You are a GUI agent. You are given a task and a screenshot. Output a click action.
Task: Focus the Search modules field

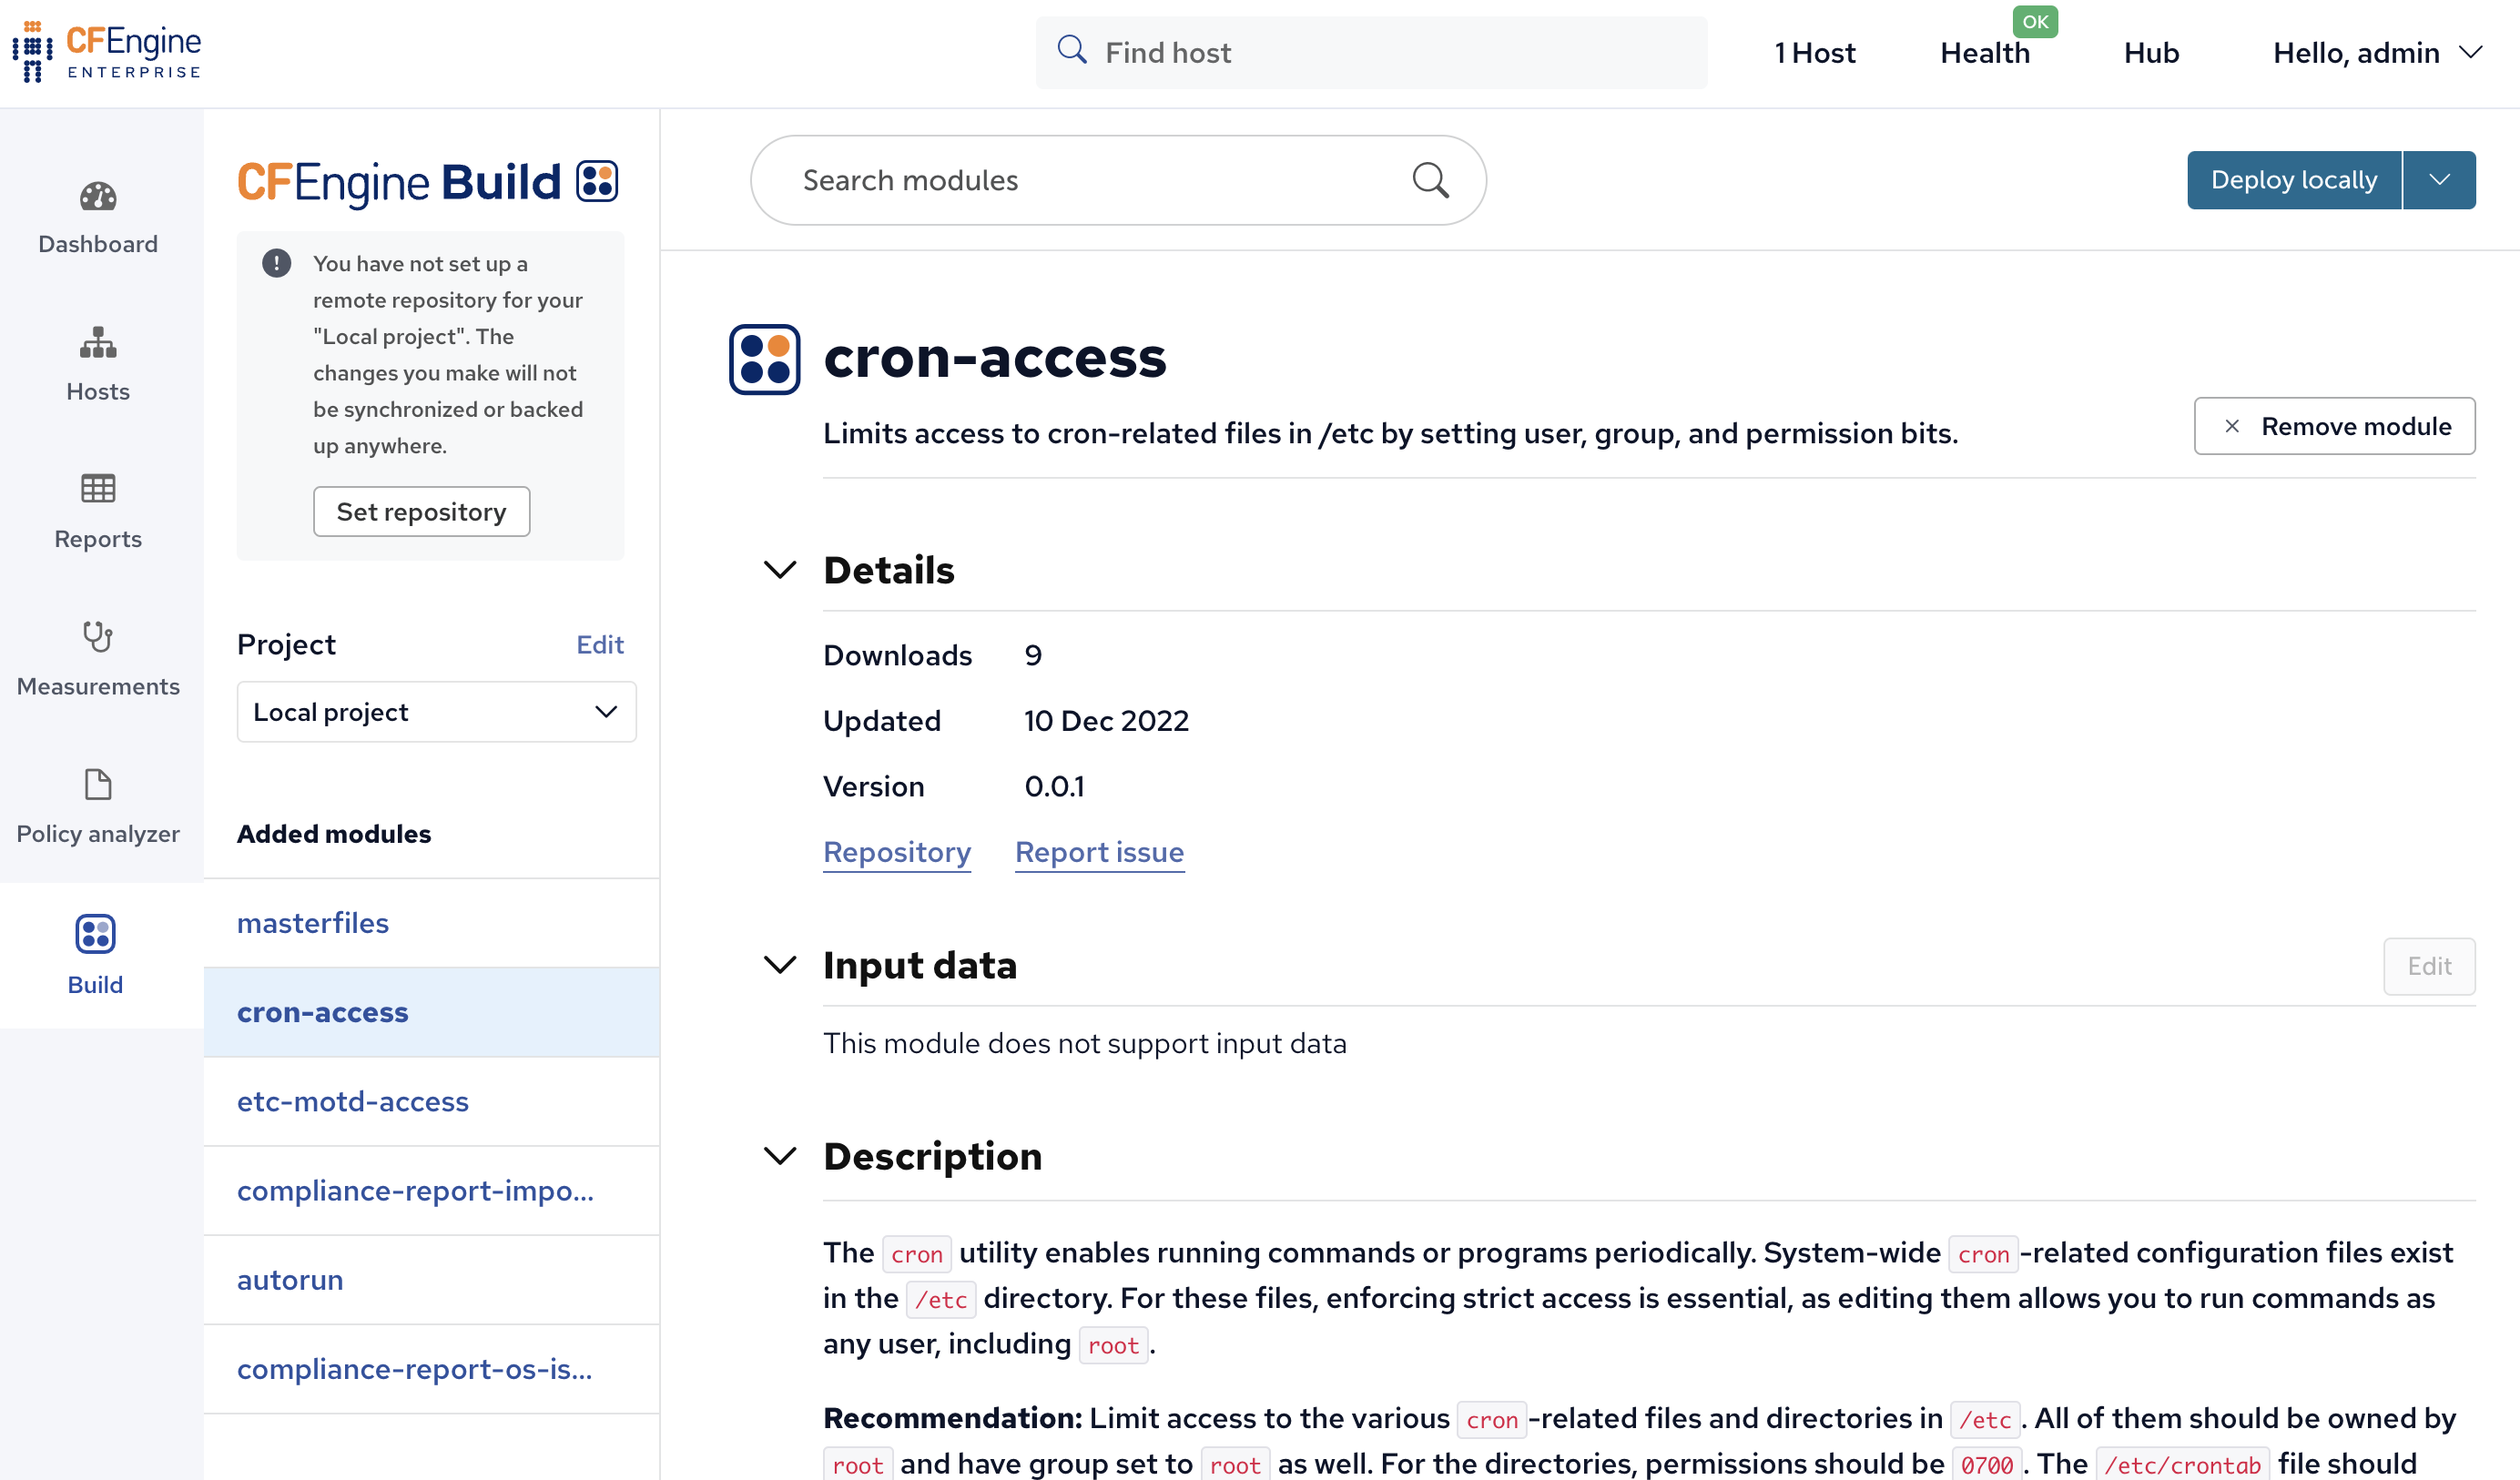coord(1118,180)
